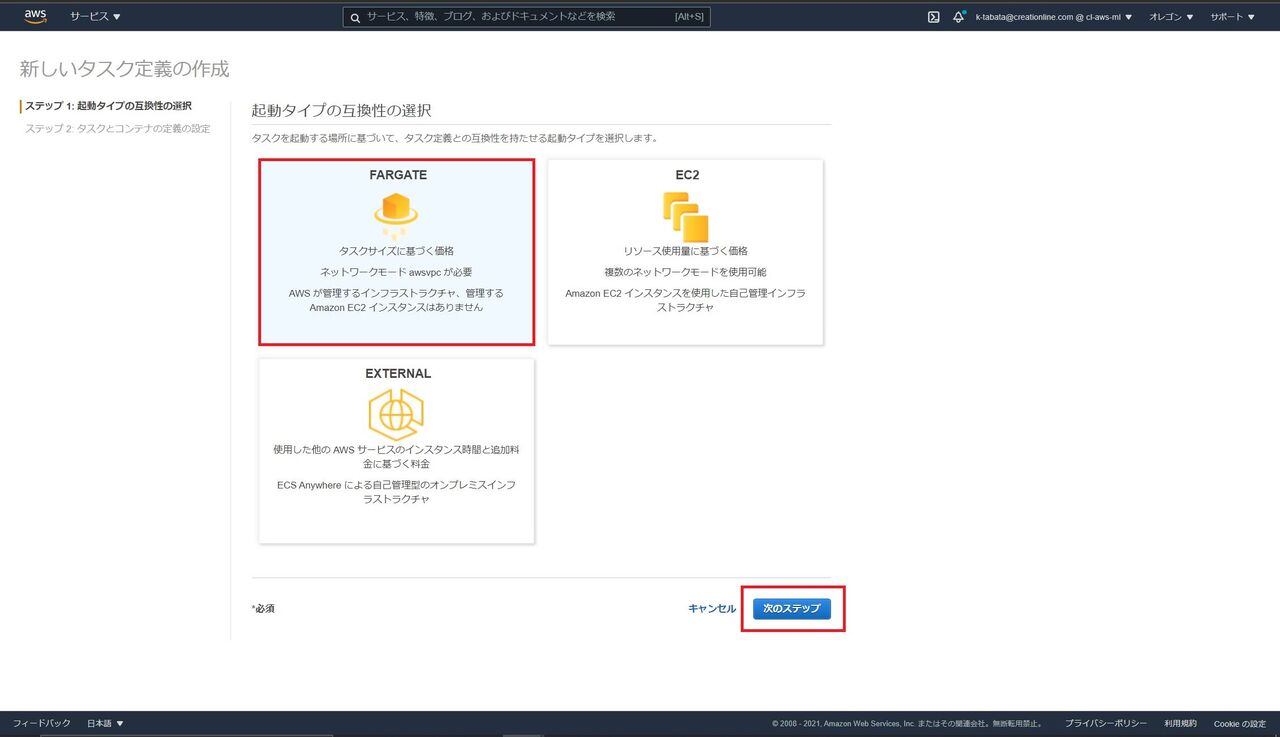Image resolution: width=1280 pixels, height=737 pixels.
Task: Click the search magnifier icon
Action: click(x=354, y=17)
